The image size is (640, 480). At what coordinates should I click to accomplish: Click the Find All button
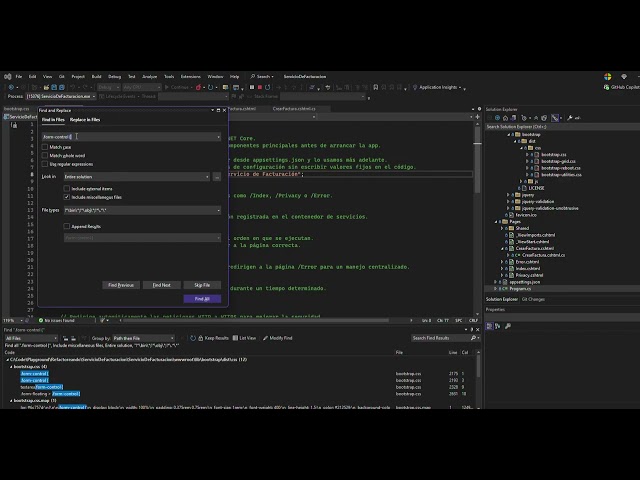[x=202, y=299]
